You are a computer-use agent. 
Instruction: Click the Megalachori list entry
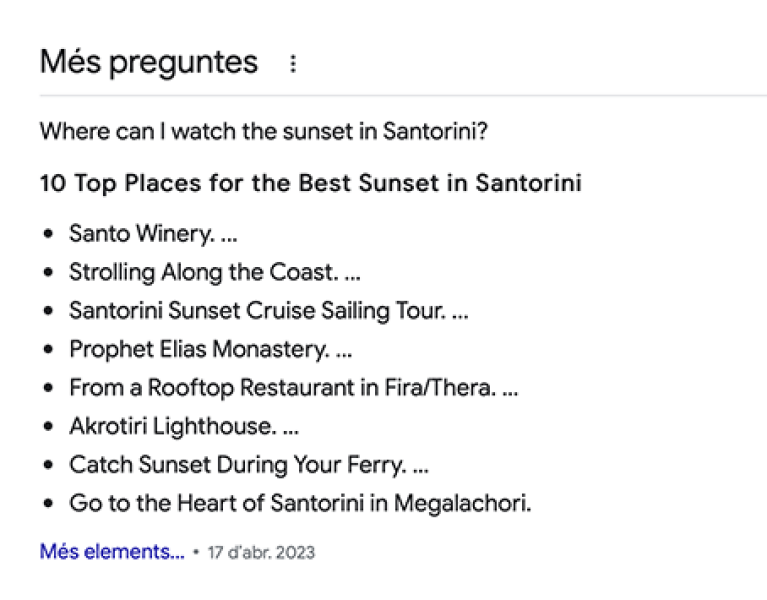[300, 503]
